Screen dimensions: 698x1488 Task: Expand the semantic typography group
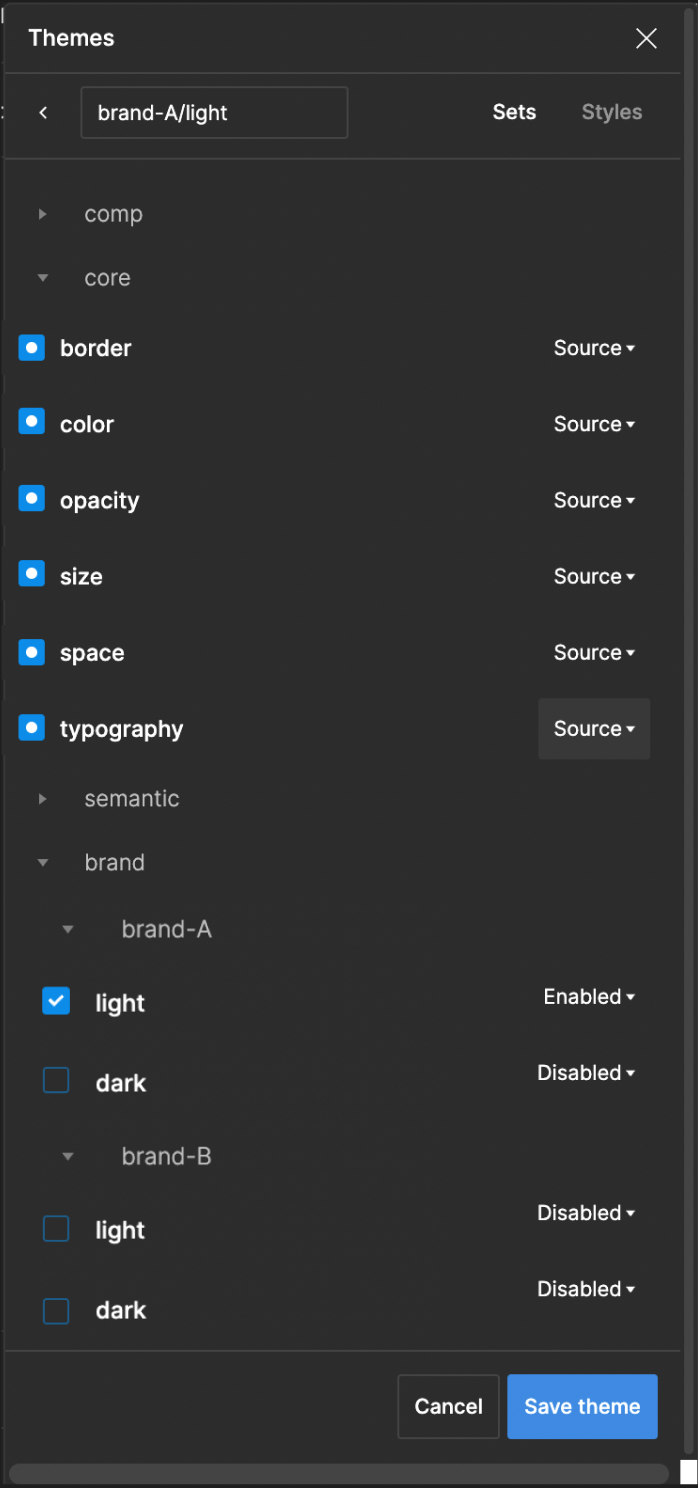click(x=43, y=798)
